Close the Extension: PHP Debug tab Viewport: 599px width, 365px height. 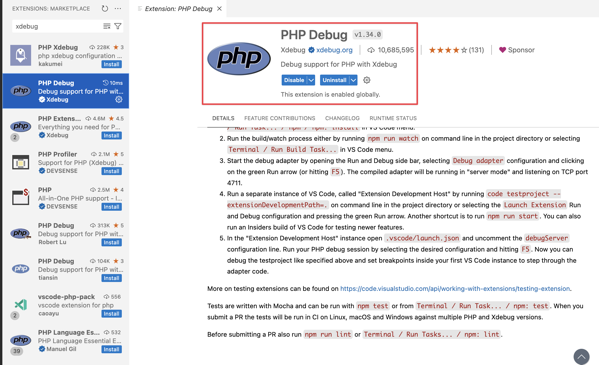point(219,8)
